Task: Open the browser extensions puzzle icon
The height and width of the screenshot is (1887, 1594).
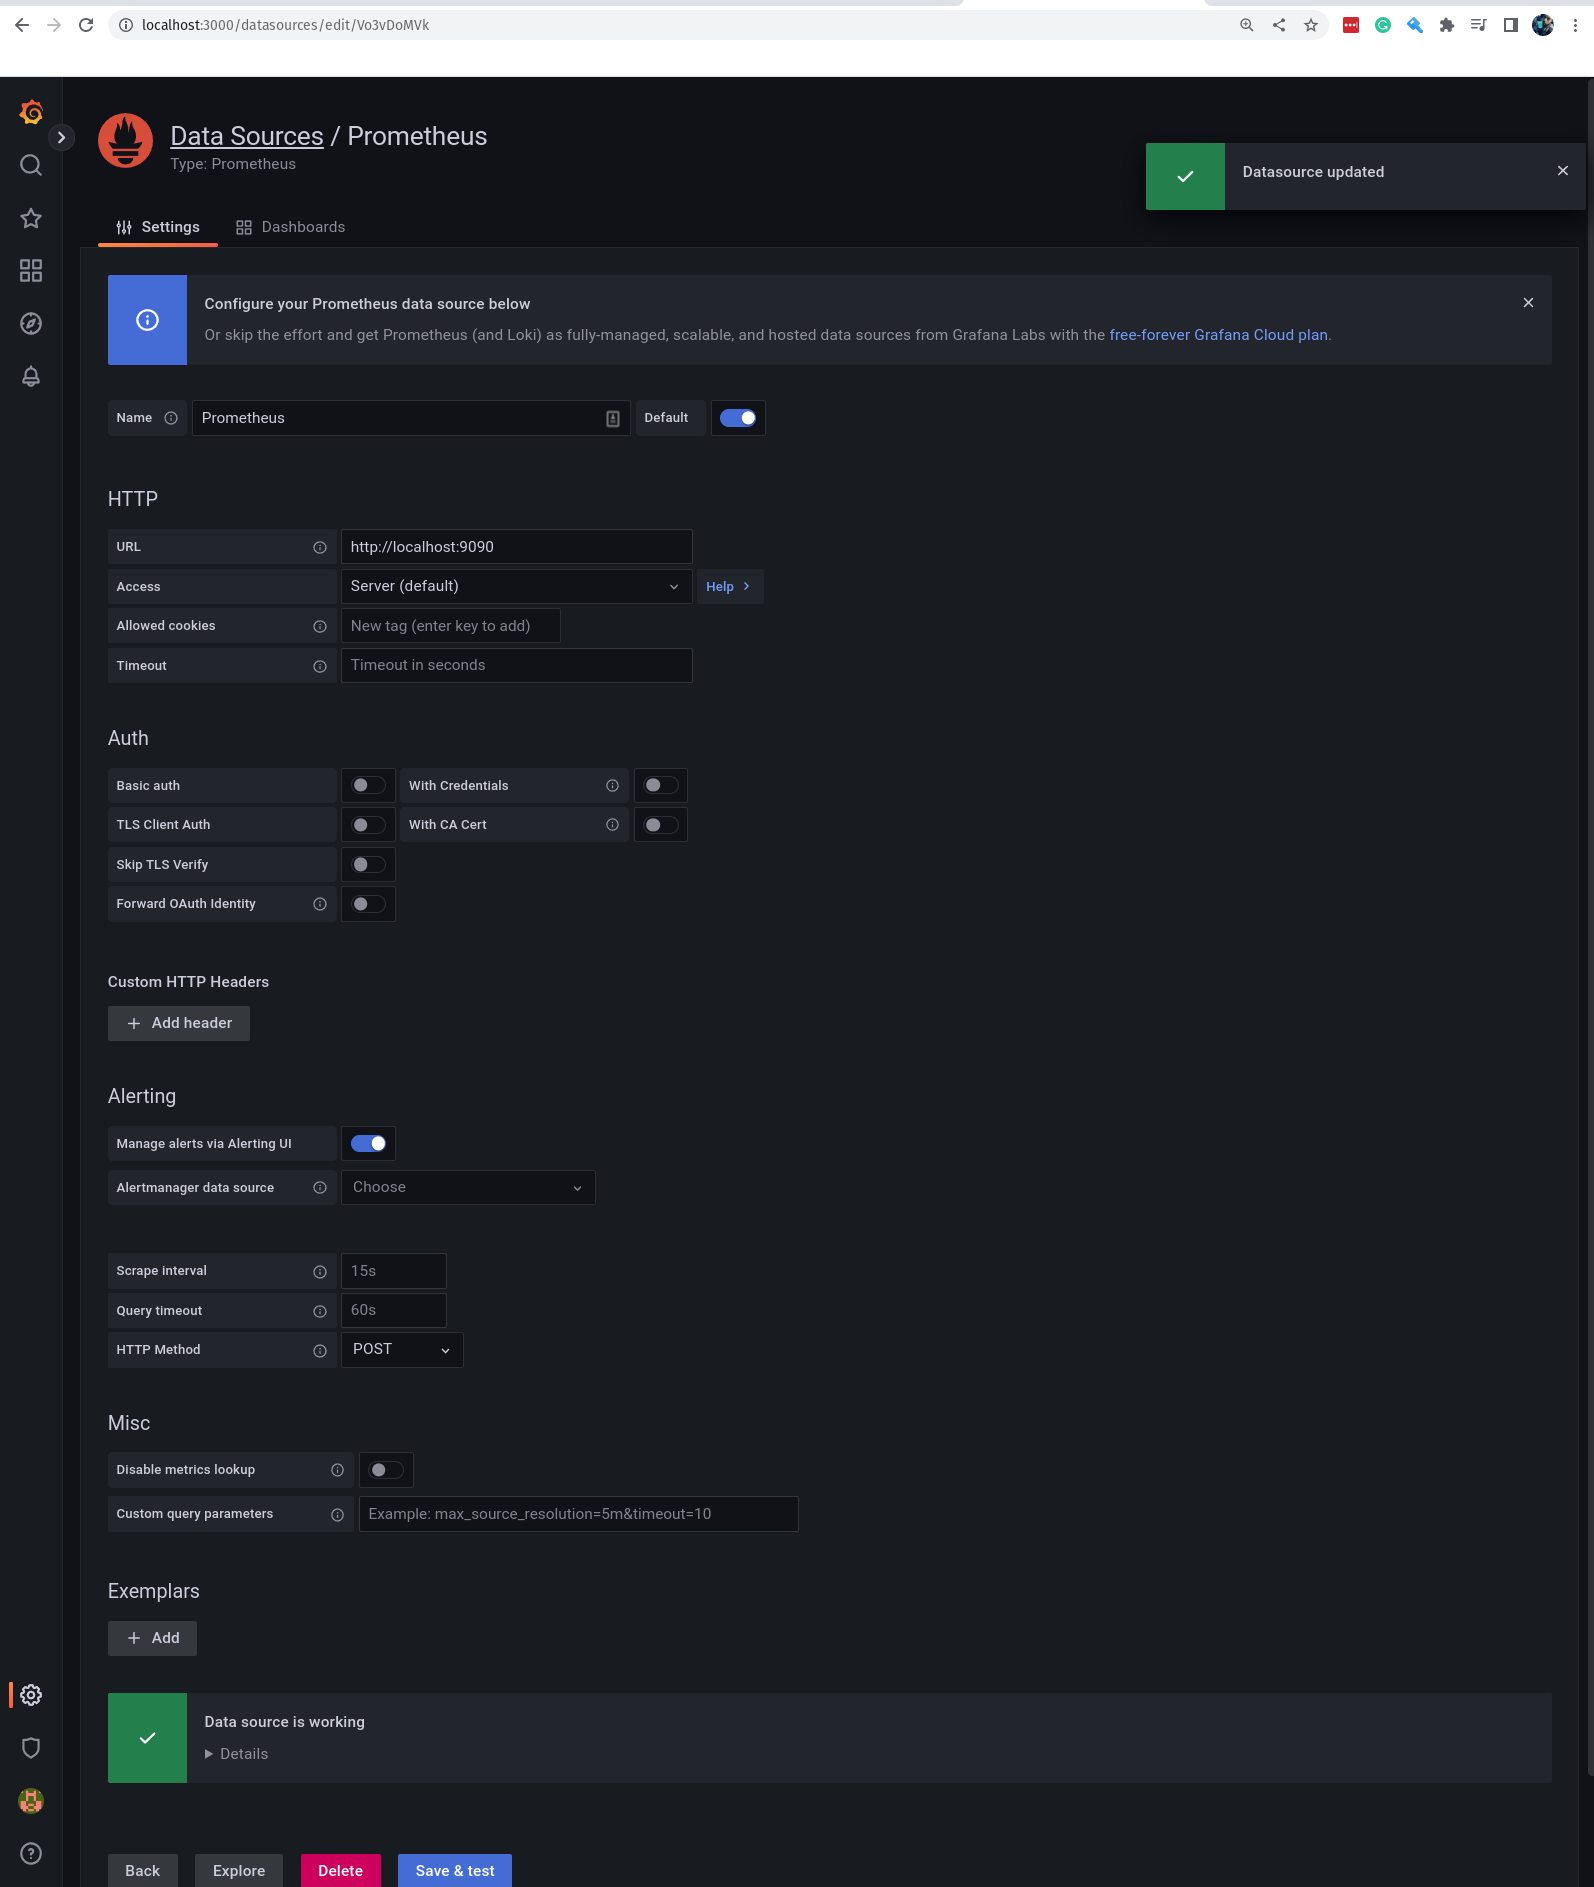Action: (x=1446, y=25)
